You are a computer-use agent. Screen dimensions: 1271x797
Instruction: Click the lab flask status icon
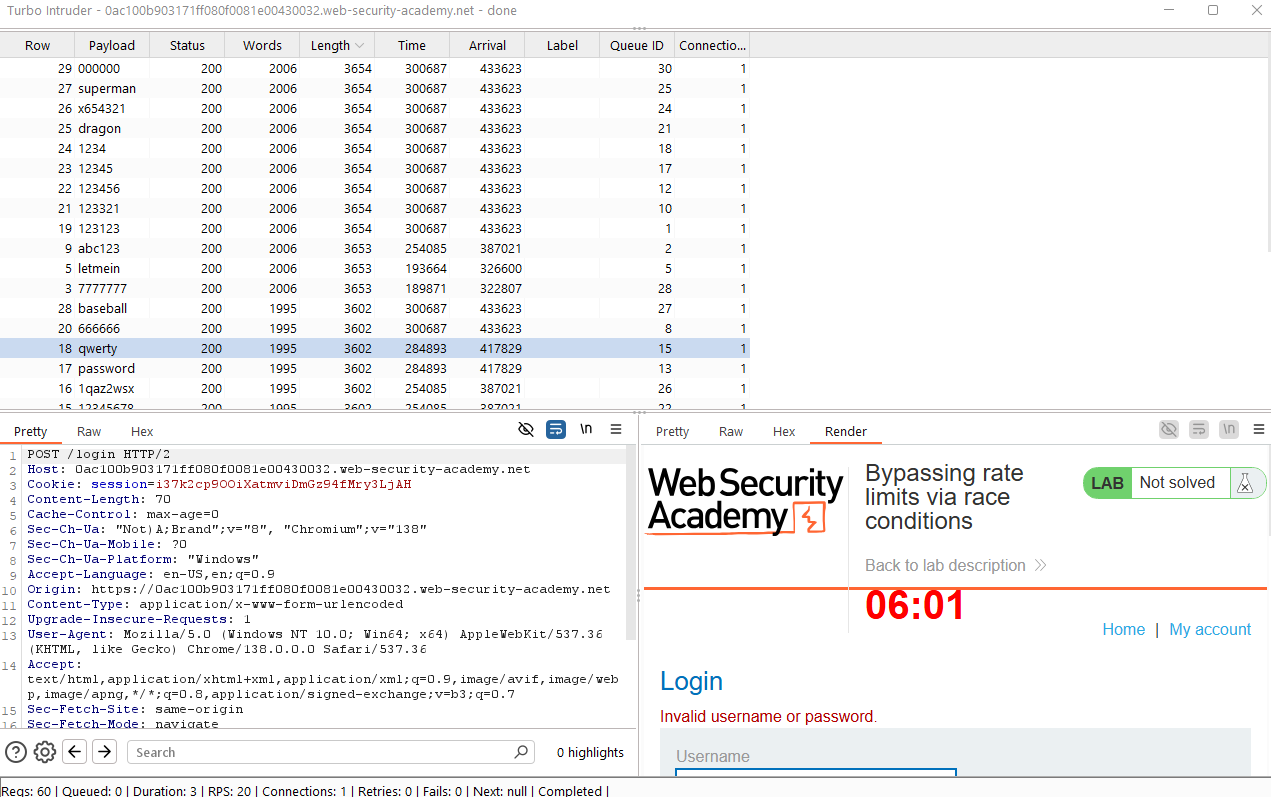click(1244, 483)
